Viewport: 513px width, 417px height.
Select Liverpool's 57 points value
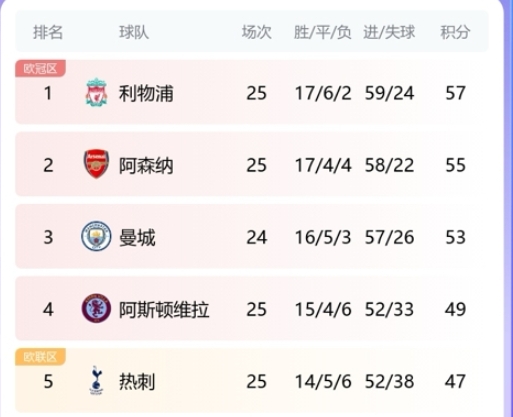click(x=455, y=93)
